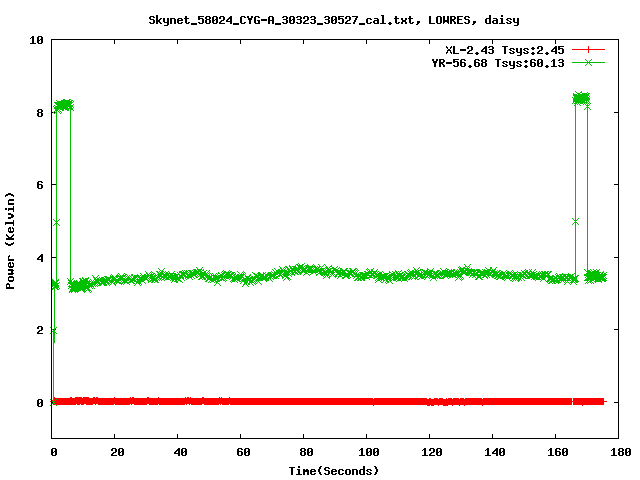This screenshot has height=480, width=640.
Task: Click the red legend line sample
Action: point(588,50)
